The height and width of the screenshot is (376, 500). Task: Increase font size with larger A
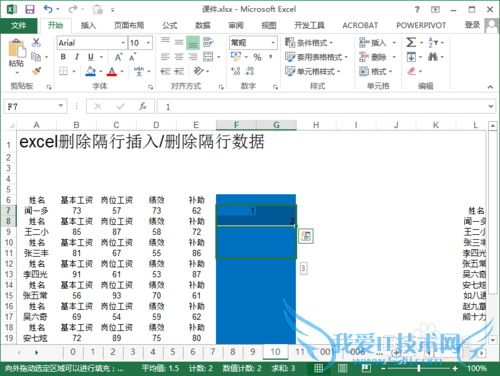click(118, 57)
